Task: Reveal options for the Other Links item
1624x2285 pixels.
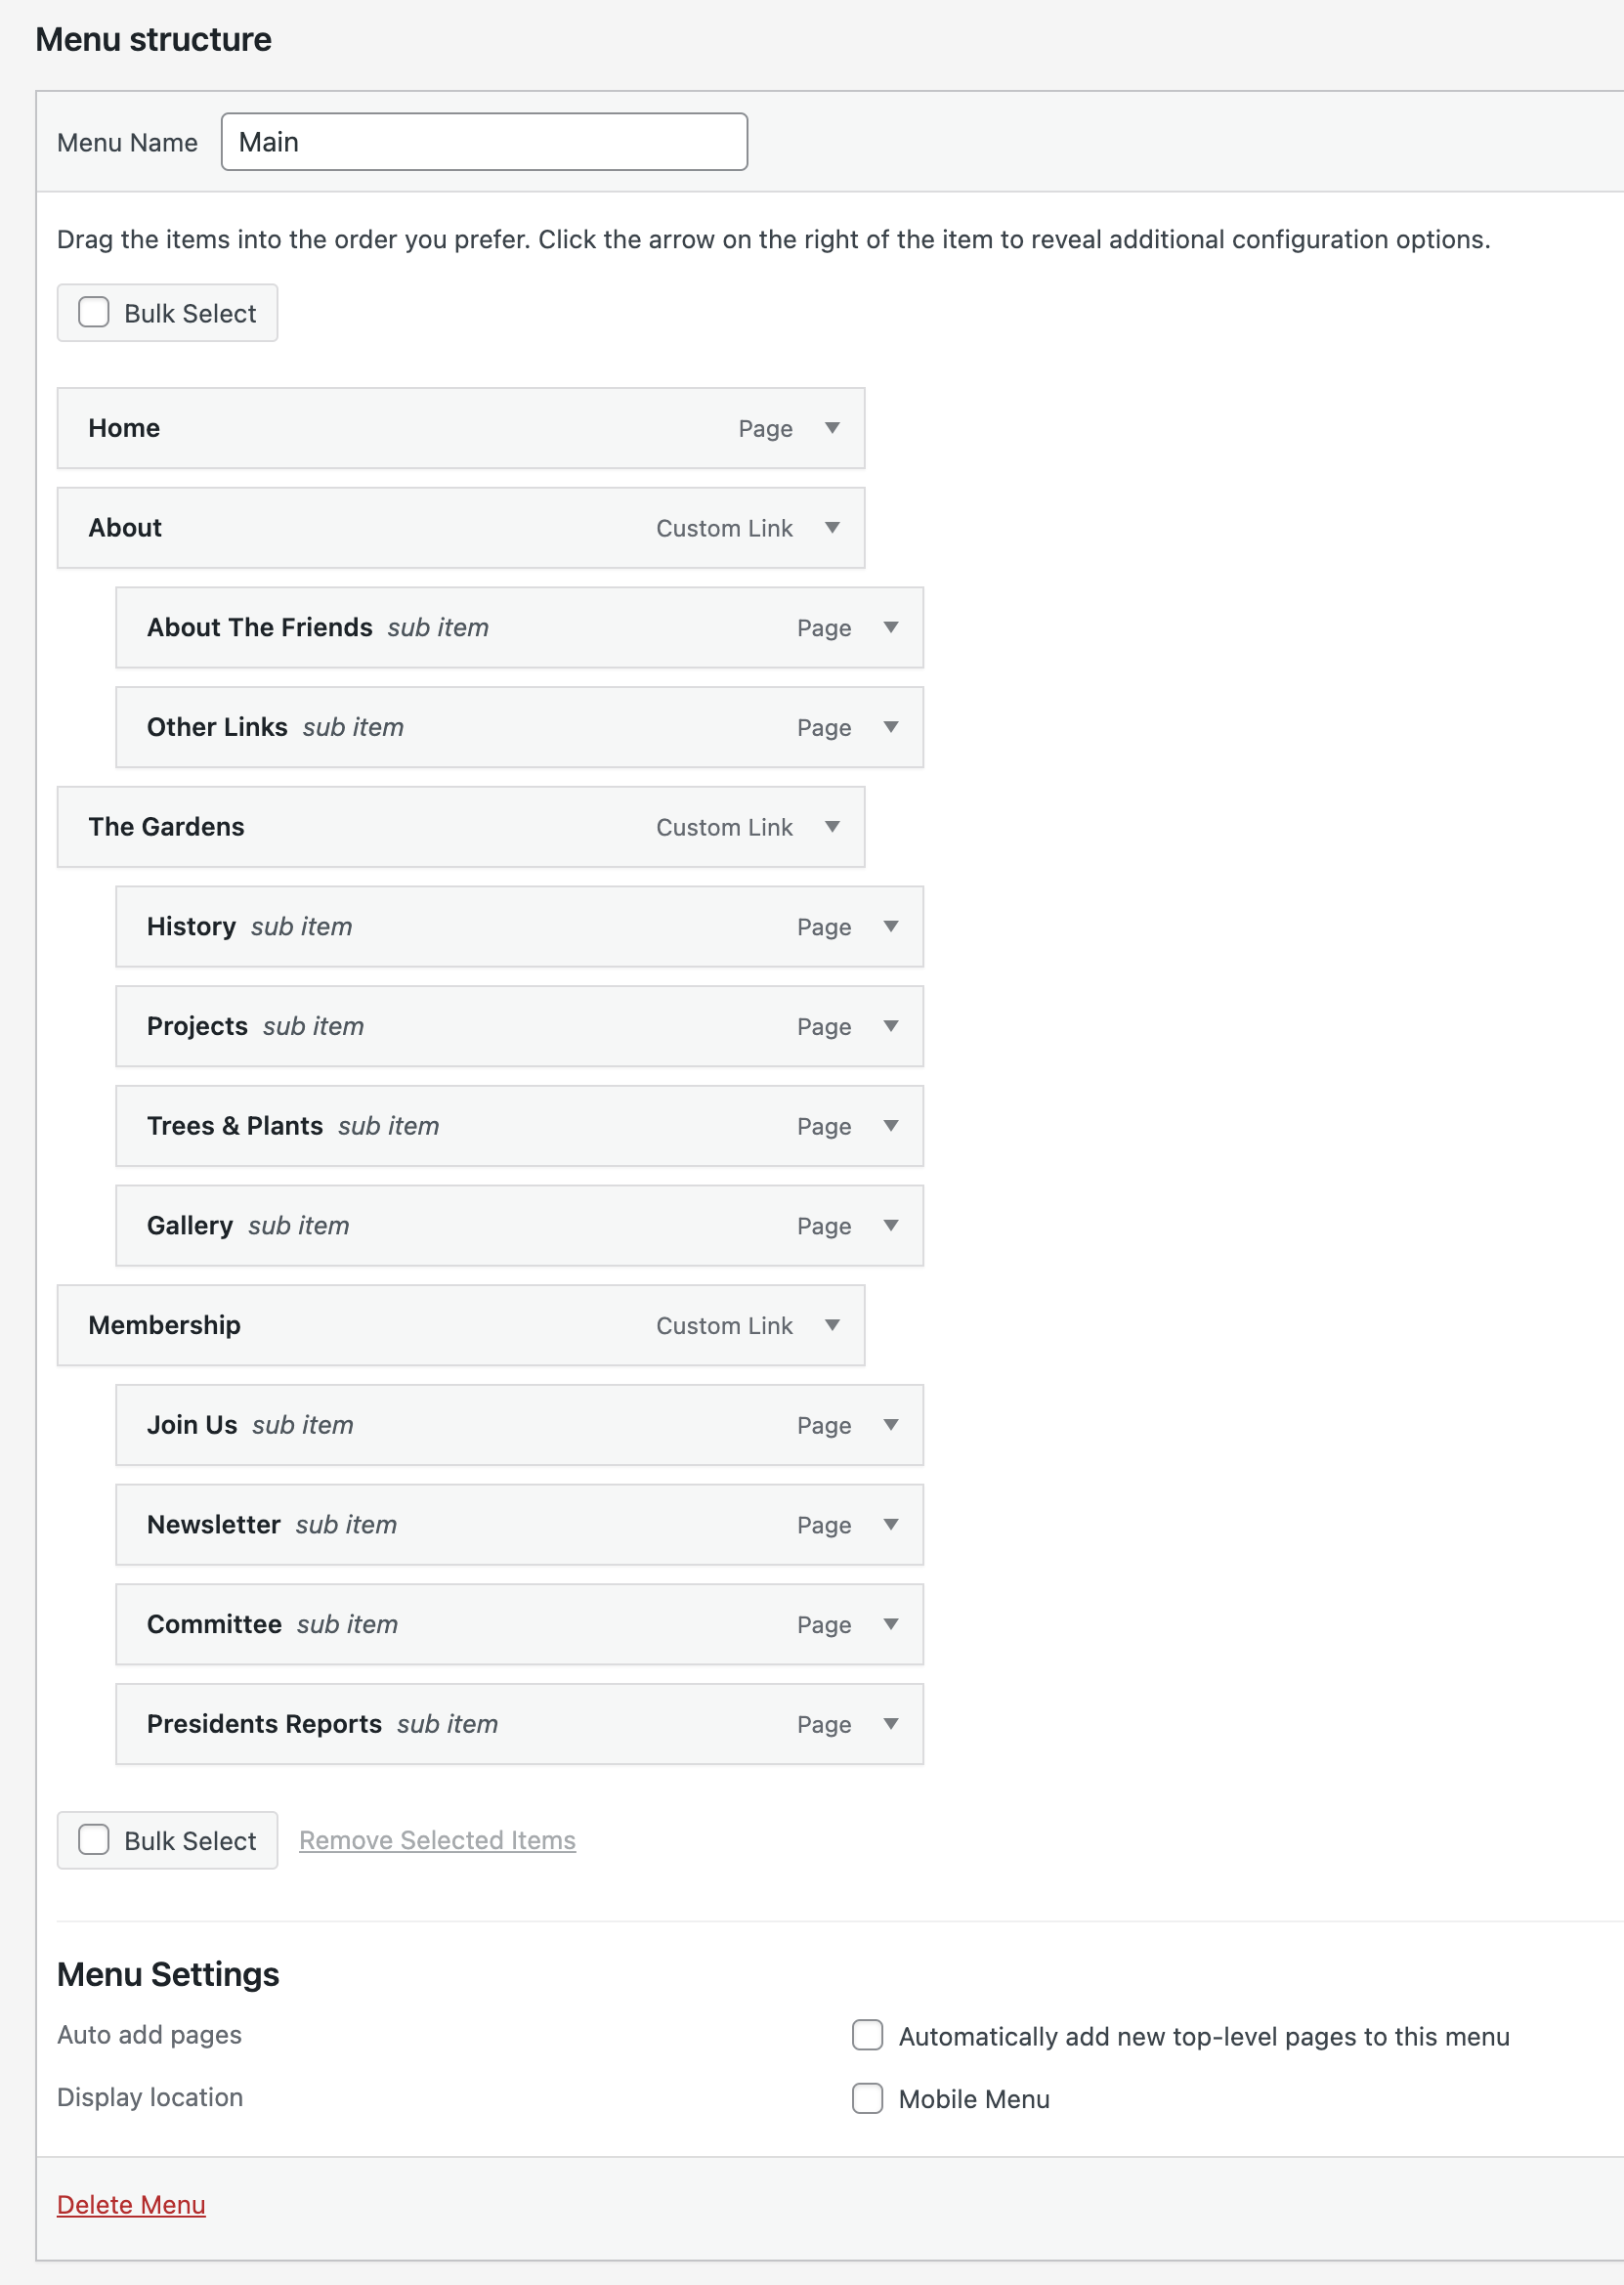Action: pyautogui.click(x=892, y=727)
